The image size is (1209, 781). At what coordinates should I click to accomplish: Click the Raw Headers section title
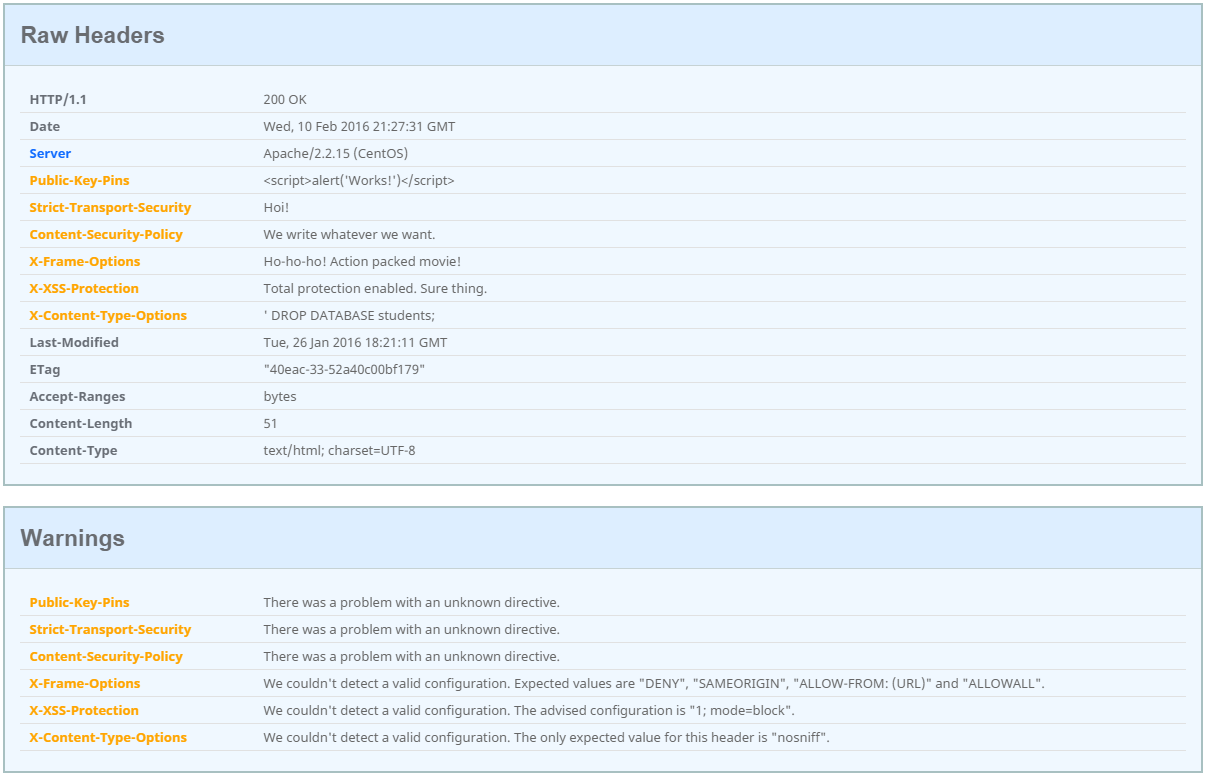click(x=91, y=35)
